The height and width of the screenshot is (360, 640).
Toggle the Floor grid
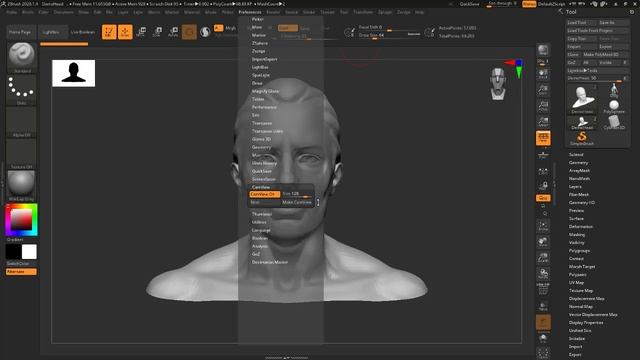click(x=543, y=155)
